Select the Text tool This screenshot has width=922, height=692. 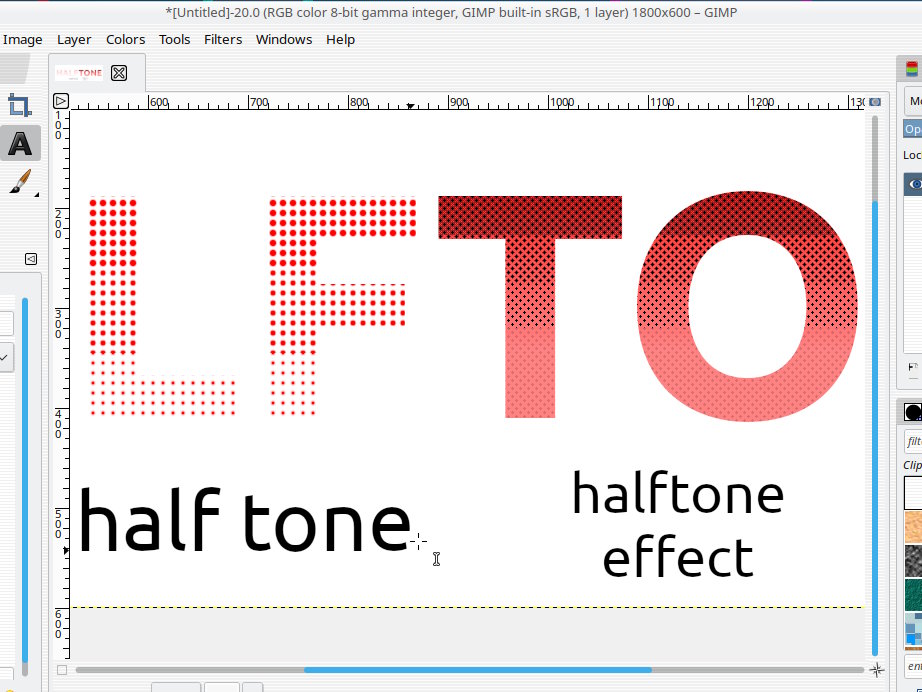(20, 143)
